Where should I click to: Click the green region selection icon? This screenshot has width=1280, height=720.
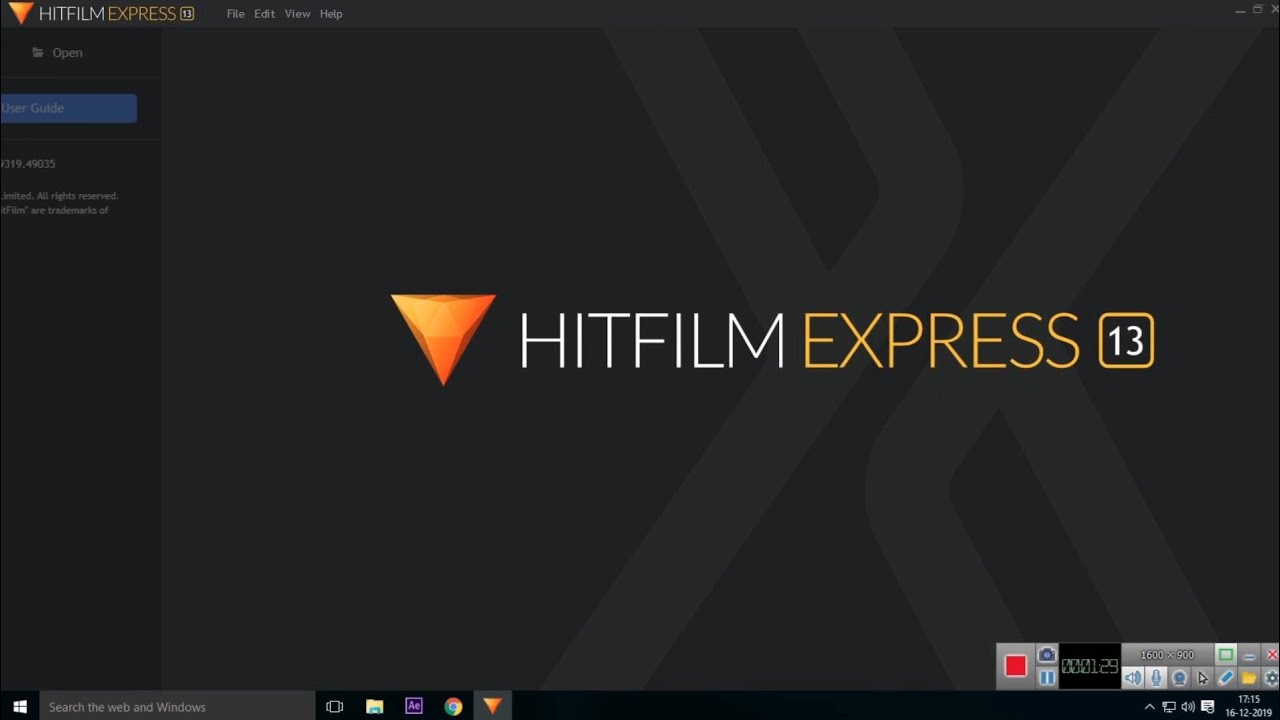click(1226, 655)
